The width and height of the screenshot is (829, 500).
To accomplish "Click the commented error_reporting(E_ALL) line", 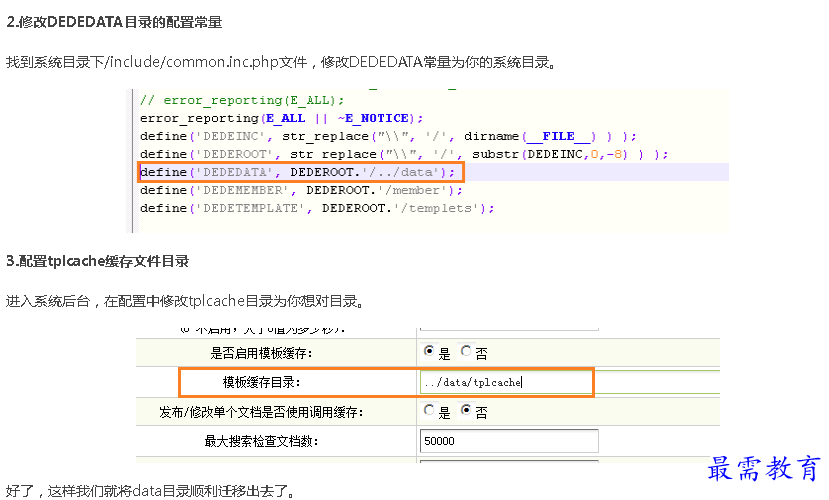I will 242,100.
